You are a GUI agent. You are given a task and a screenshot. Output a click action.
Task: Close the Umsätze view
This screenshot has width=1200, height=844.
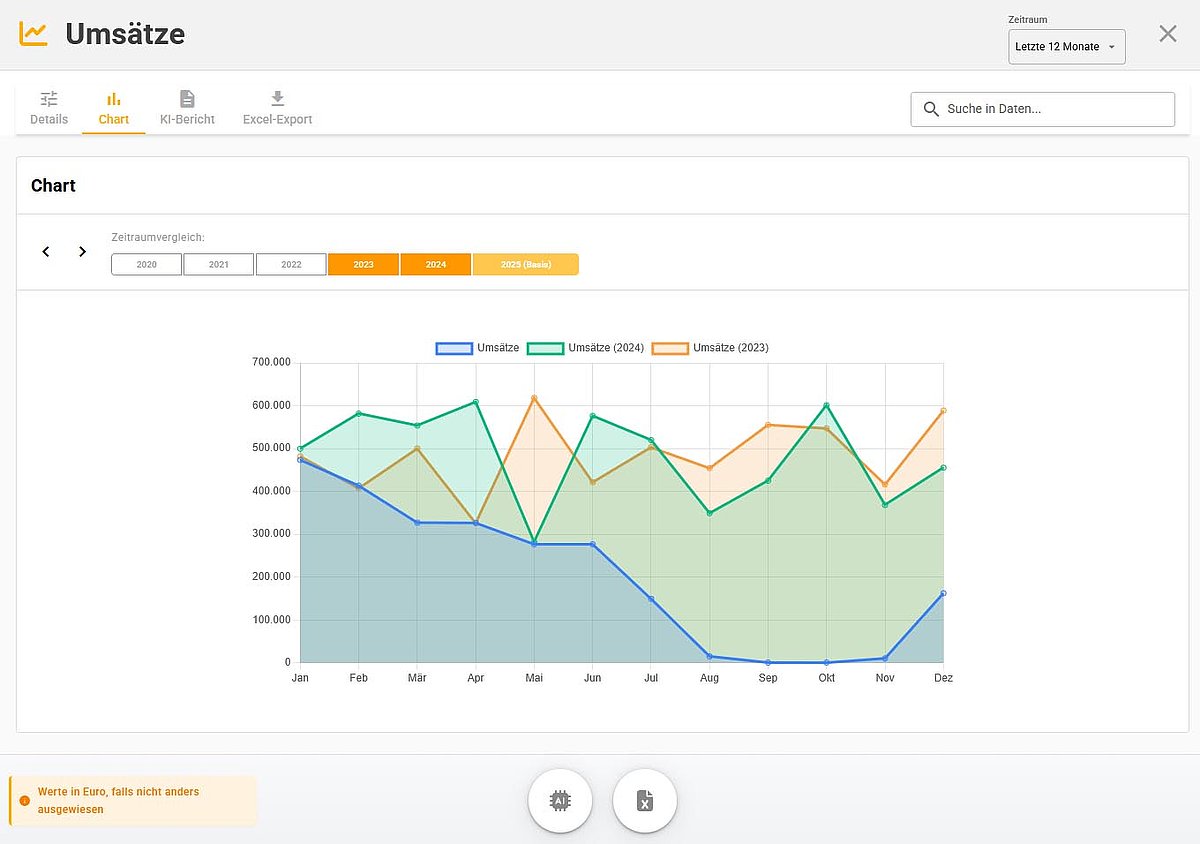[1167, 34]
